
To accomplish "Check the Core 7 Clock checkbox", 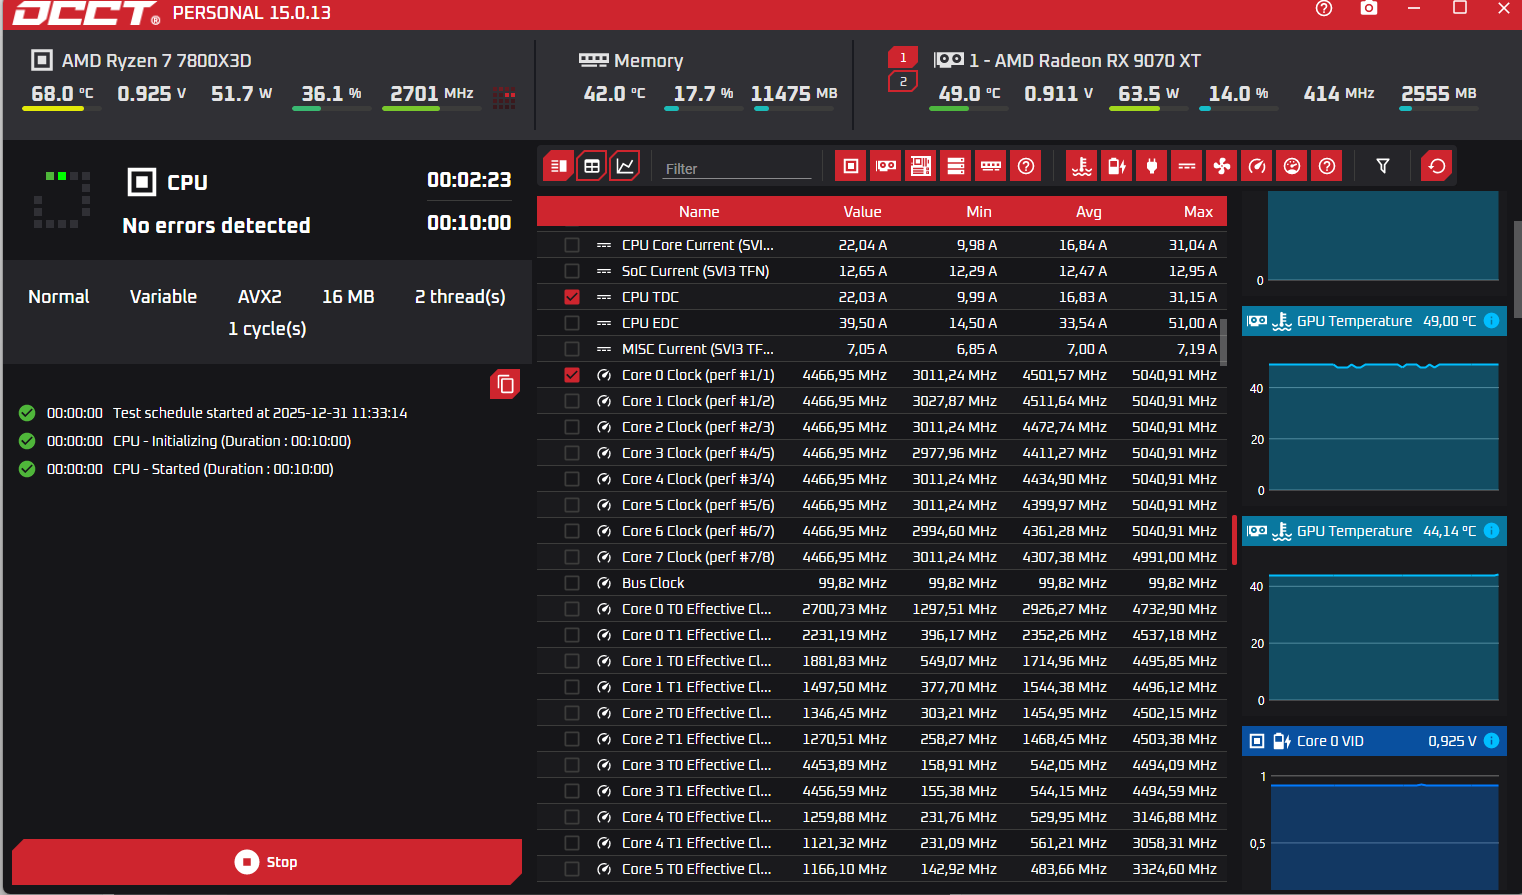I will tap(572, 557).
